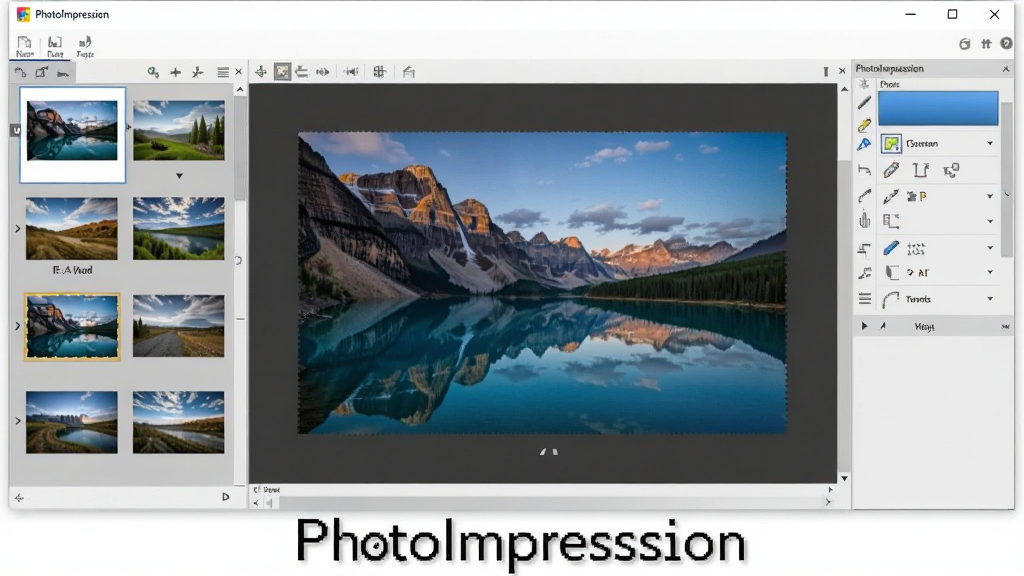Select the curve tool in side panel column
1024x576 pixels.
[864, 196]
